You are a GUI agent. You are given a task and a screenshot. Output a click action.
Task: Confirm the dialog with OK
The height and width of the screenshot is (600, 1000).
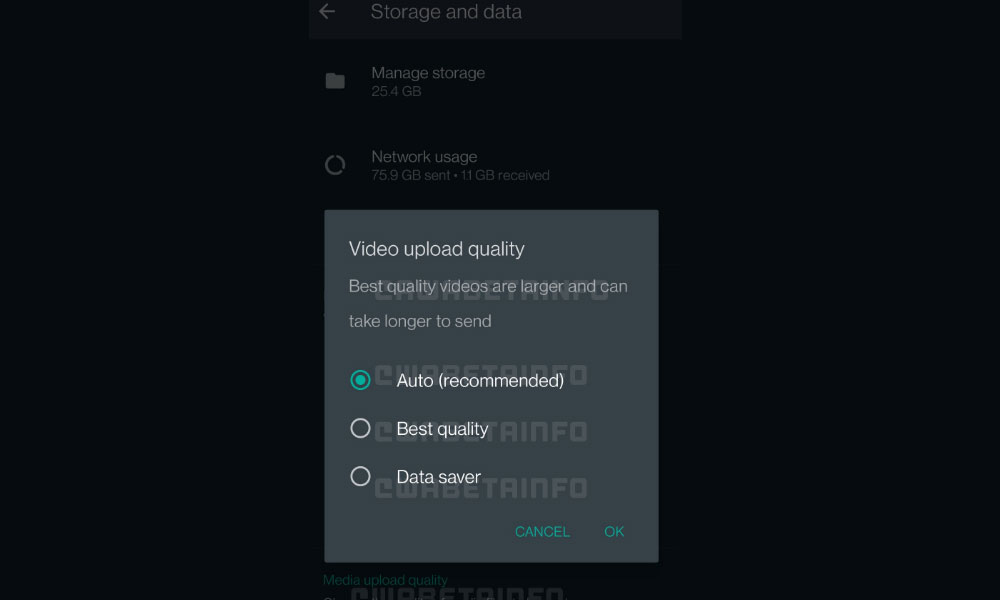point(614,531)
